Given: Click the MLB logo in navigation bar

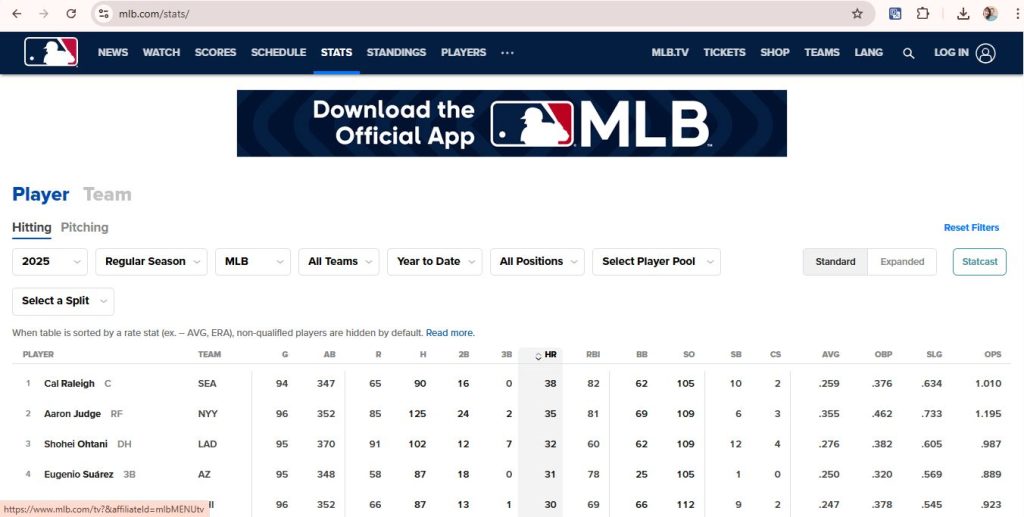Looking at the screenshot, I should tap(51, 52).
